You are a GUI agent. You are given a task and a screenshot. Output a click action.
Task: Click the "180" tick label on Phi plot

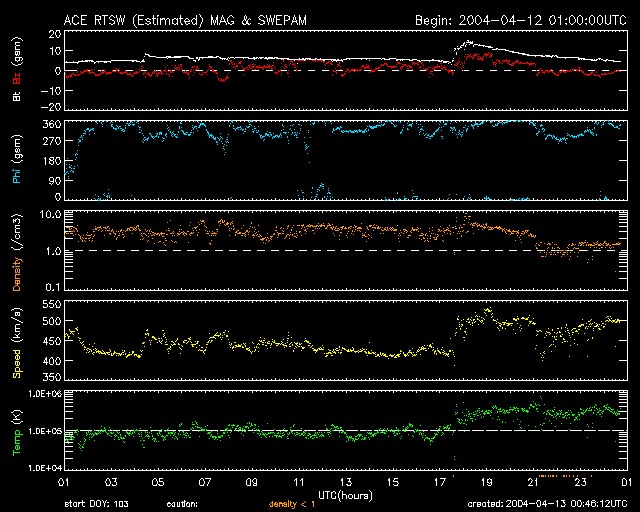click(52, 161)
